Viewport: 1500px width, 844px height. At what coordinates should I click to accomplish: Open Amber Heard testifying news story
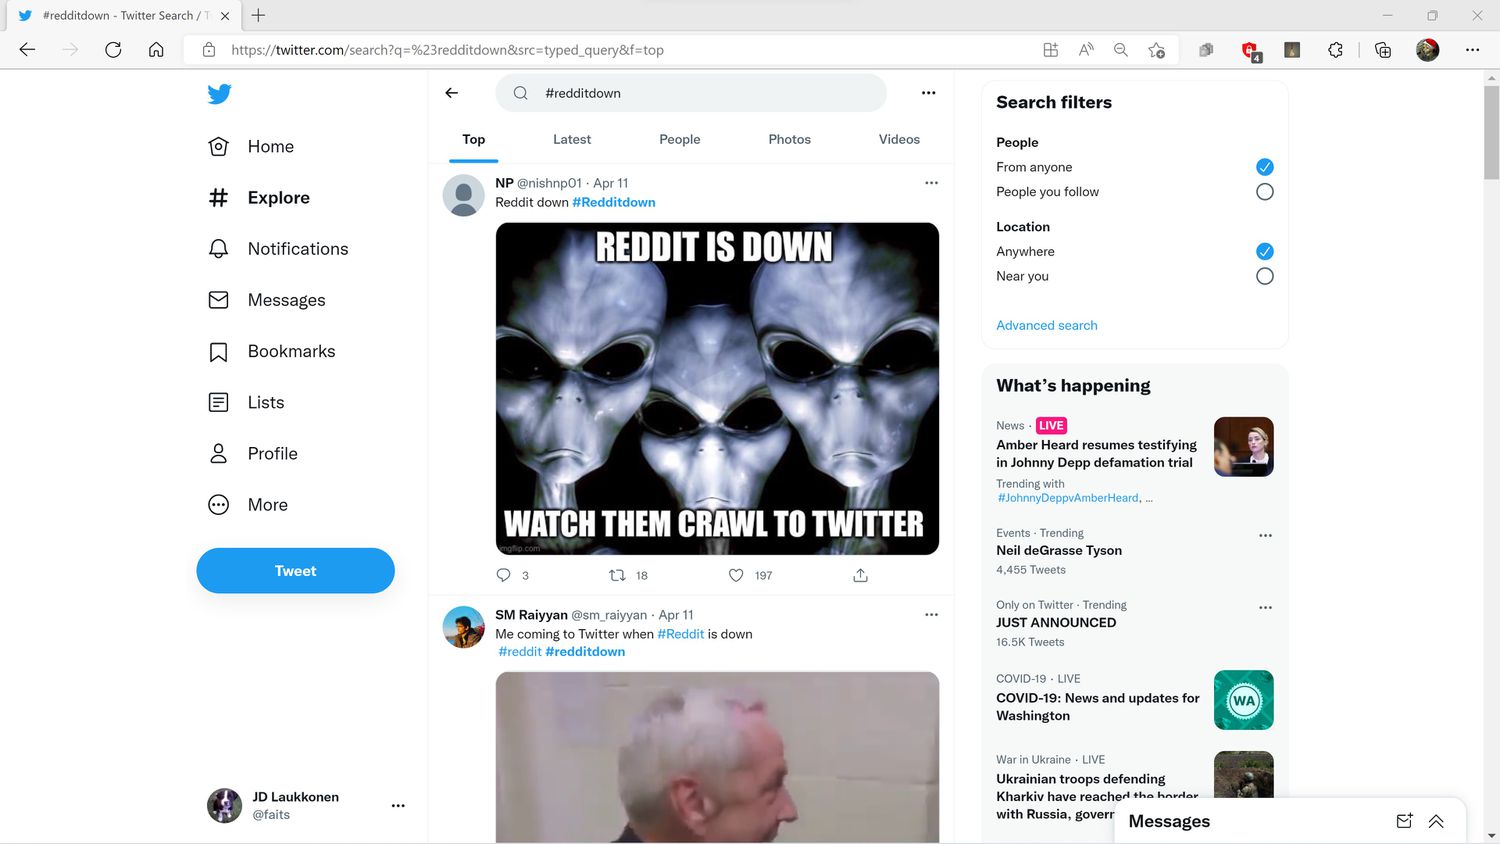[x=1096, y=453]
